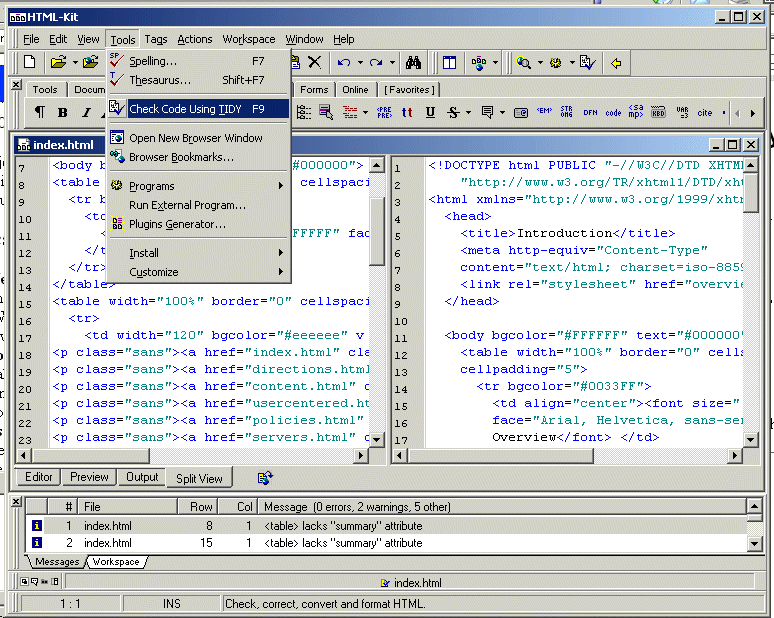
Task: Switch to the Preview tab
Action: pyautogui.click(x=89, y=477)
